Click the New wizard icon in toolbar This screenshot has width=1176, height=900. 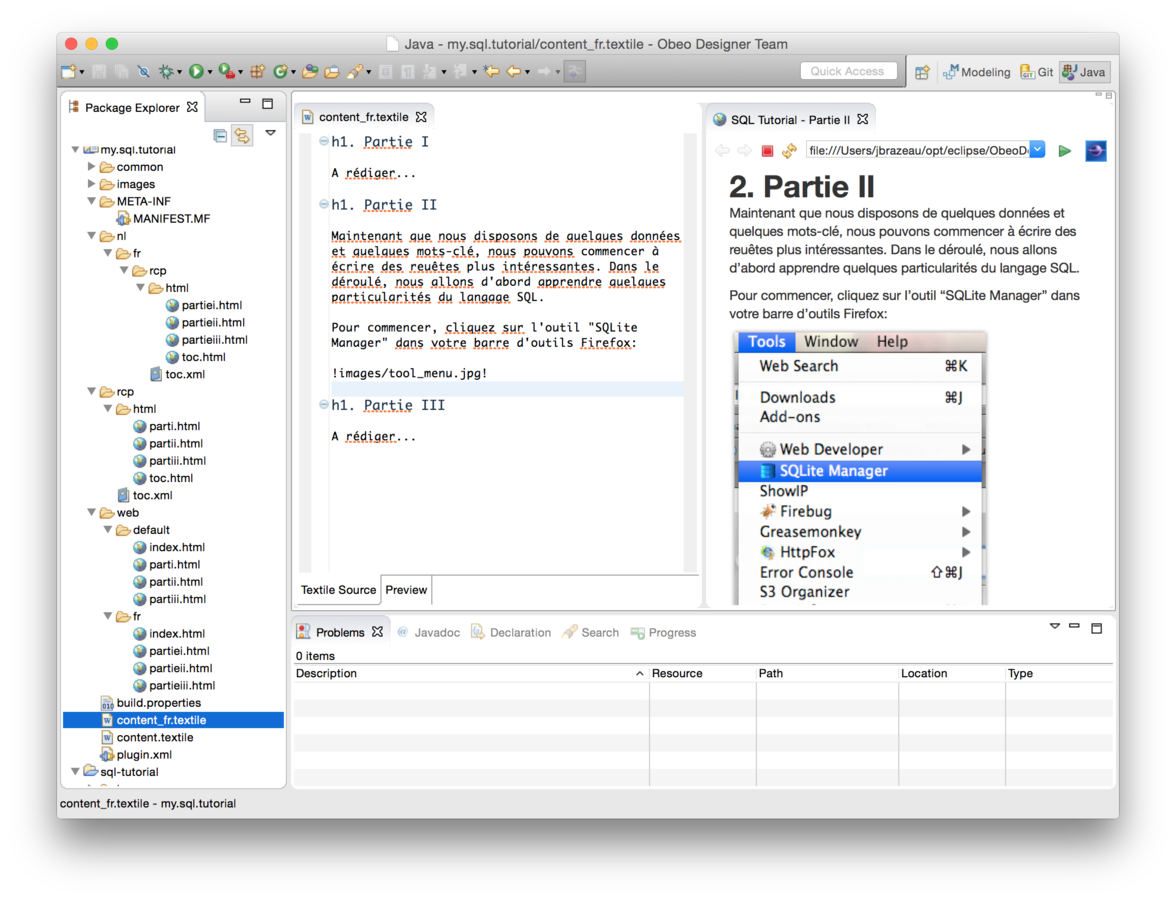pos(69,71)
